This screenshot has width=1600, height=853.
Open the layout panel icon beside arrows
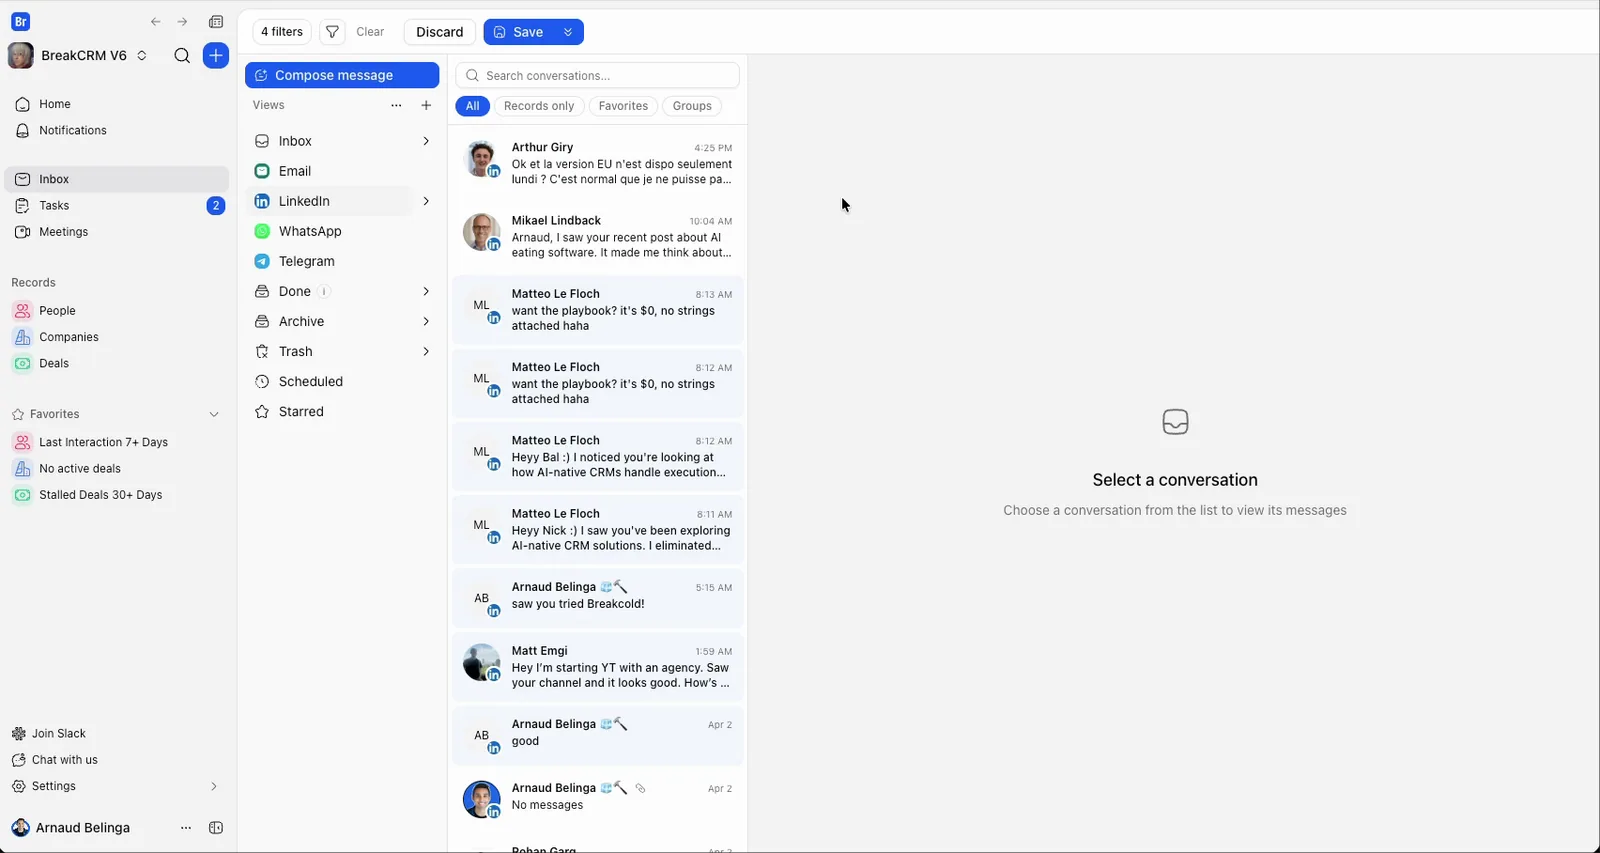pos(216,22)
